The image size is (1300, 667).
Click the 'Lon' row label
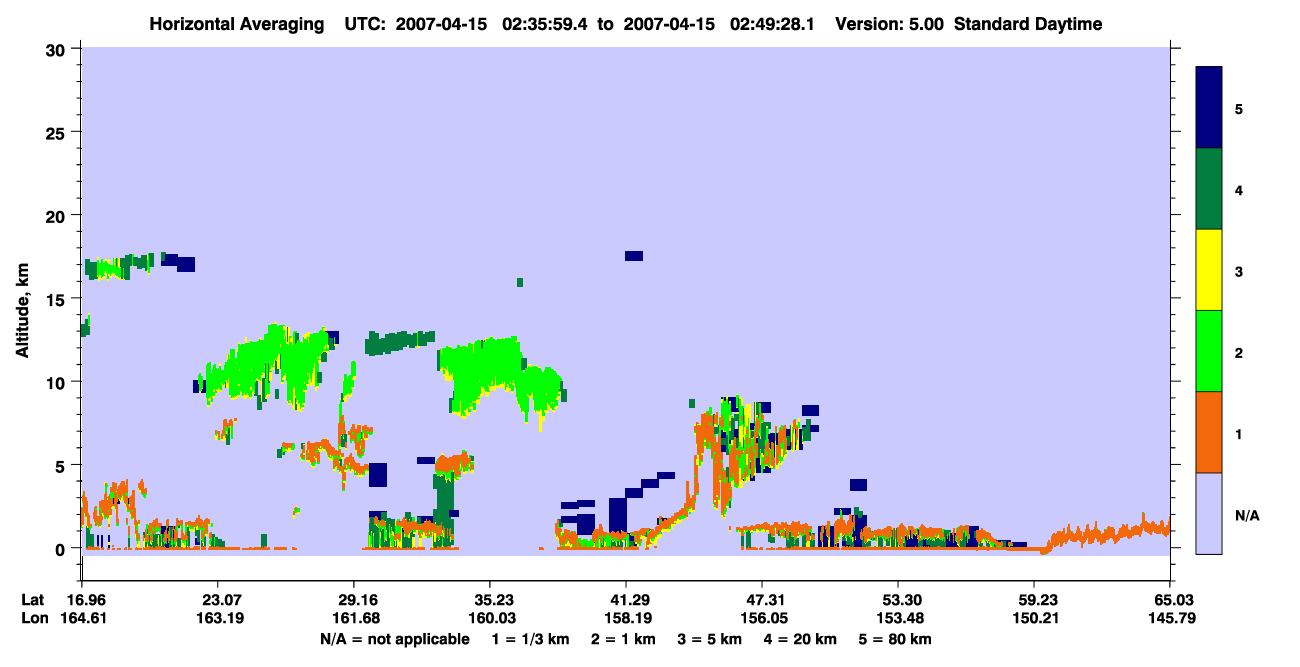pyautogui.click(x=34, y=619)
